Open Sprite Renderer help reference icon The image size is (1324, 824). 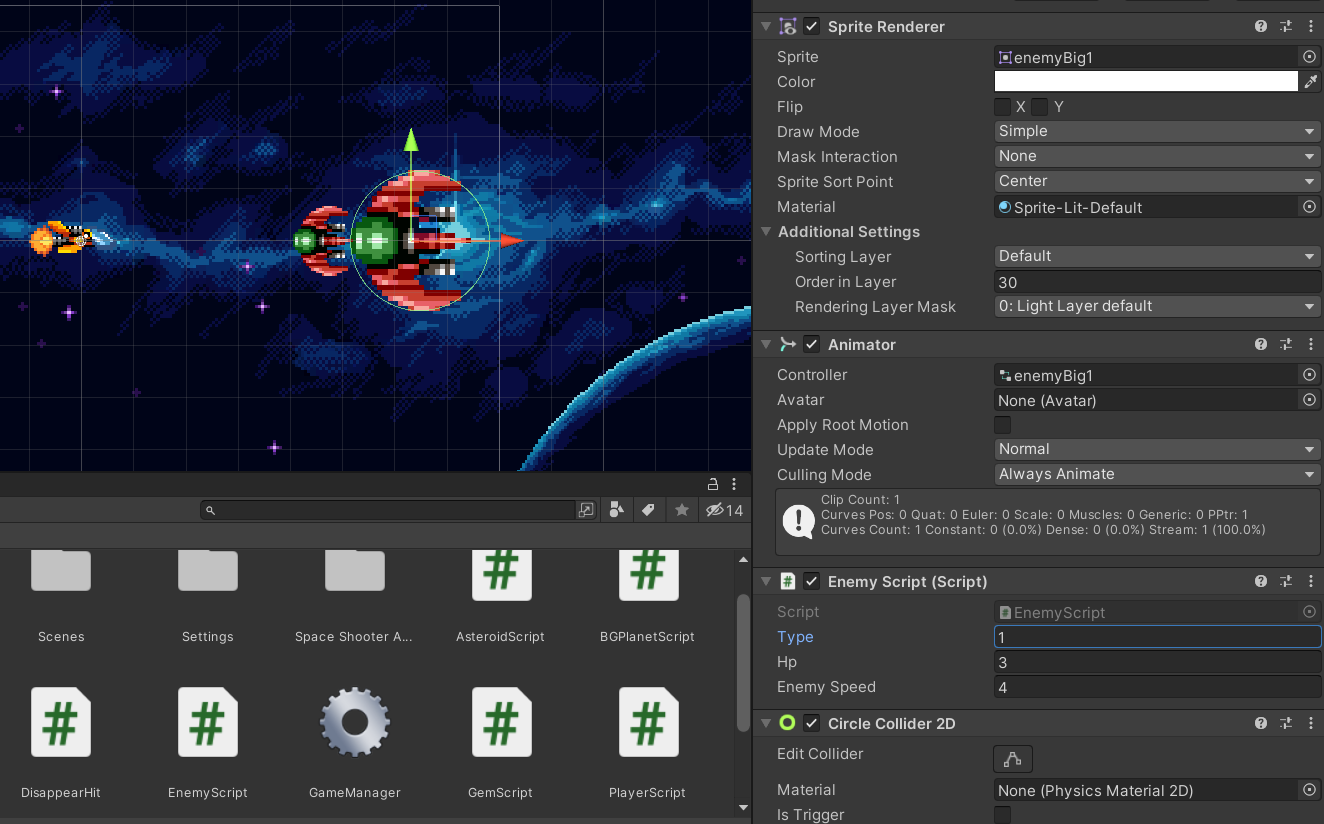click(1261, 27)
